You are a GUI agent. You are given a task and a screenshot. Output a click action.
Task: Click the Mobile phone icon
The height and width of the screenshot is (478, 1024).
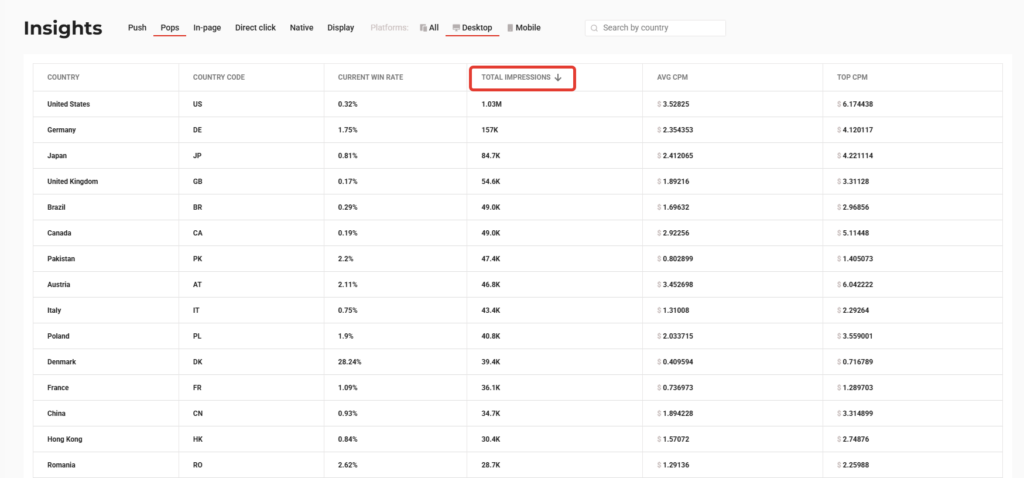coord(511,28)
